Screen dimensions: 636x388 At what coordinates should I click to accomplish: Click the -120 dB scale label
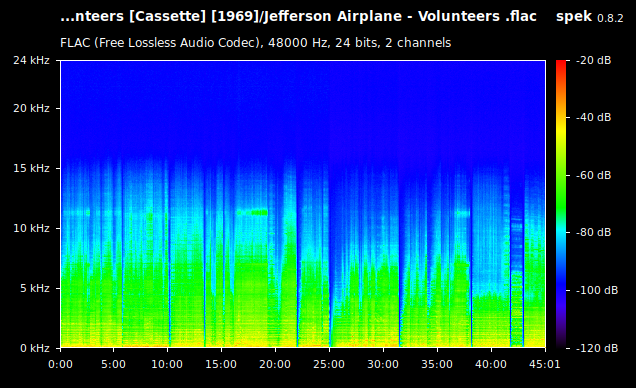click(x=597, y=348)
